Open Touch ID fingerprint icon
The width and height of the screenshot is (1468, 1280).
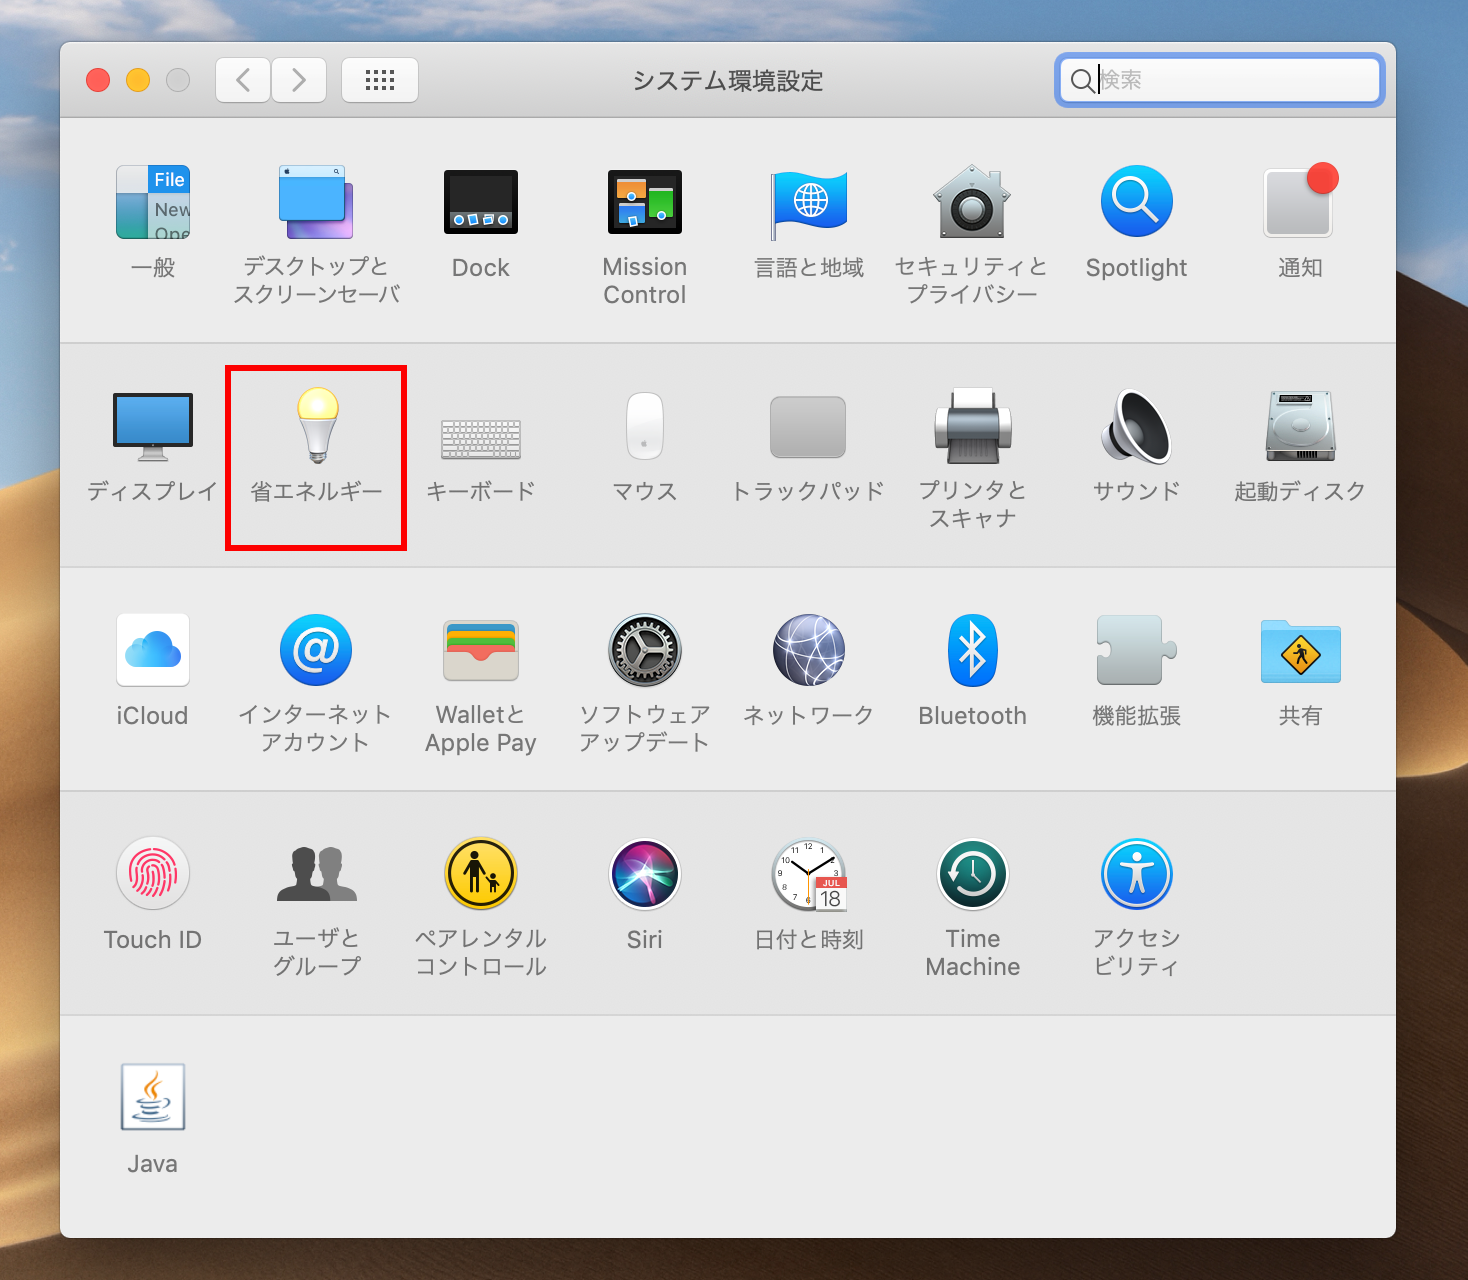pyautogui.click(x=153, y=874)
